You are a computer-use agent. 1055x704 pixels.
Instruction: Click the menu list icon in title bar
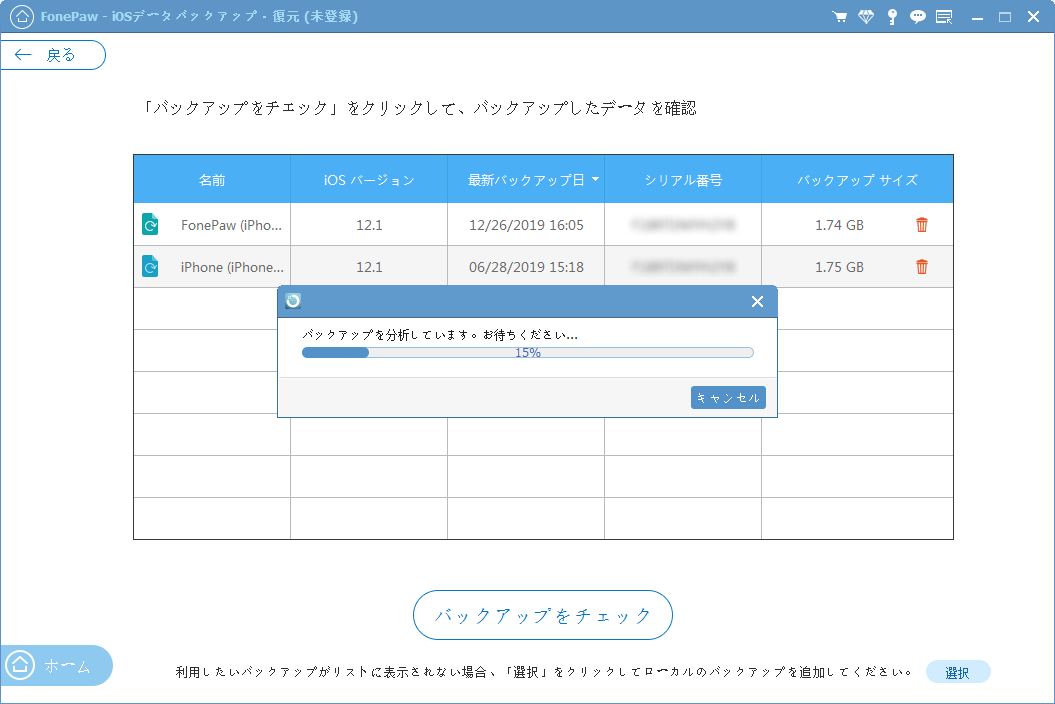pos(944,16)
